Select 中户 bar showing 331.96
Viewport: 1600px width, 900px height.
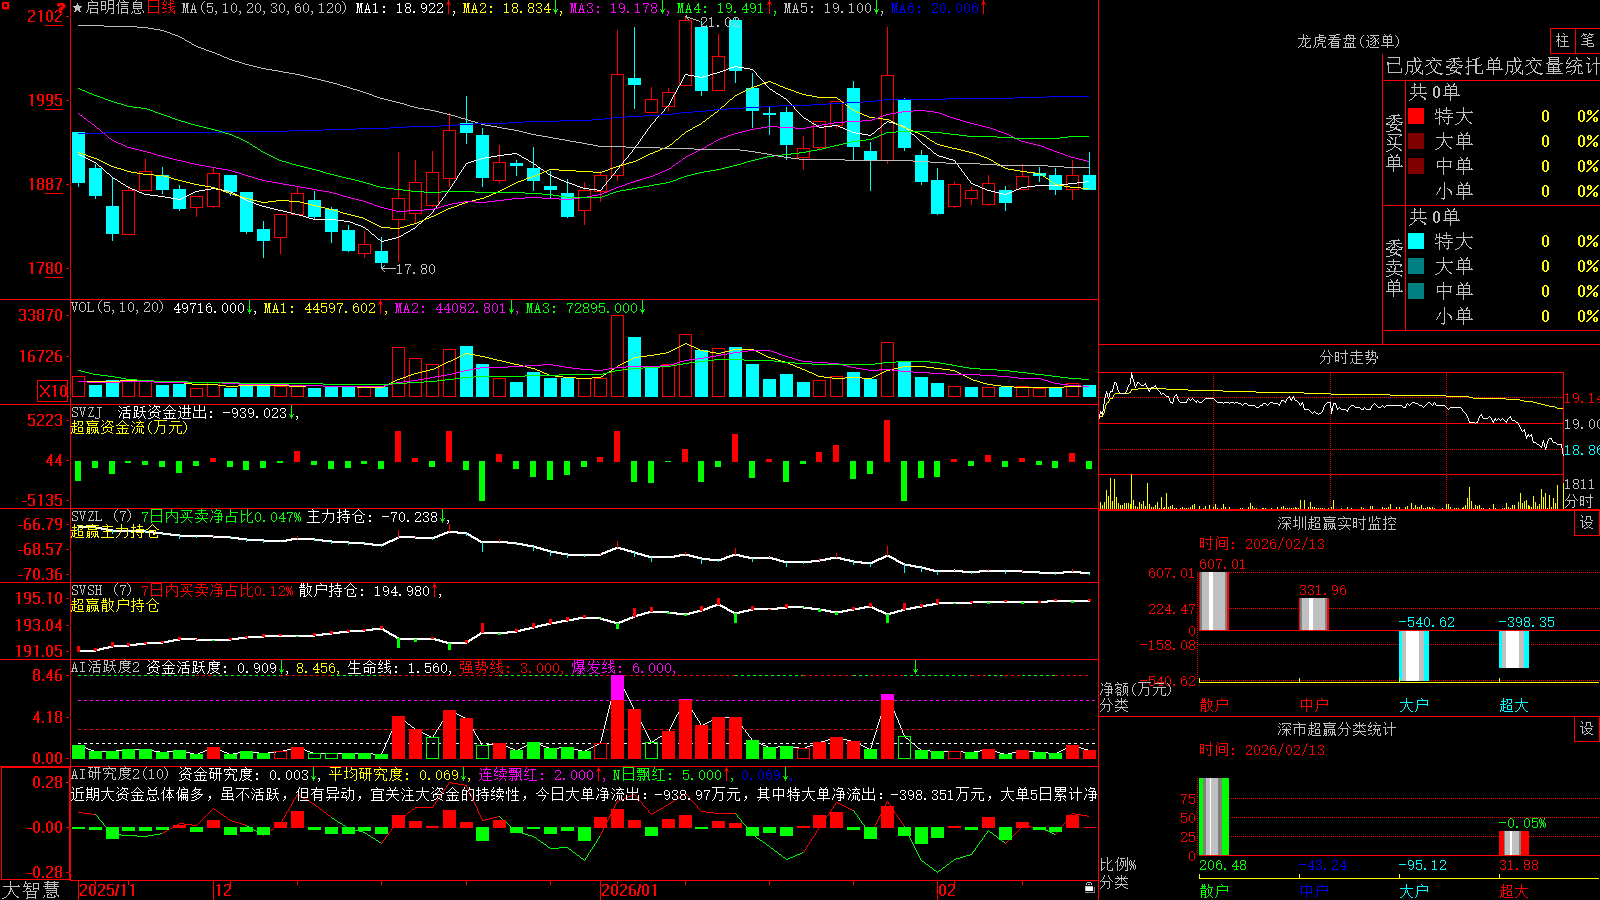pyautogui.click(x=1314, y=614)
